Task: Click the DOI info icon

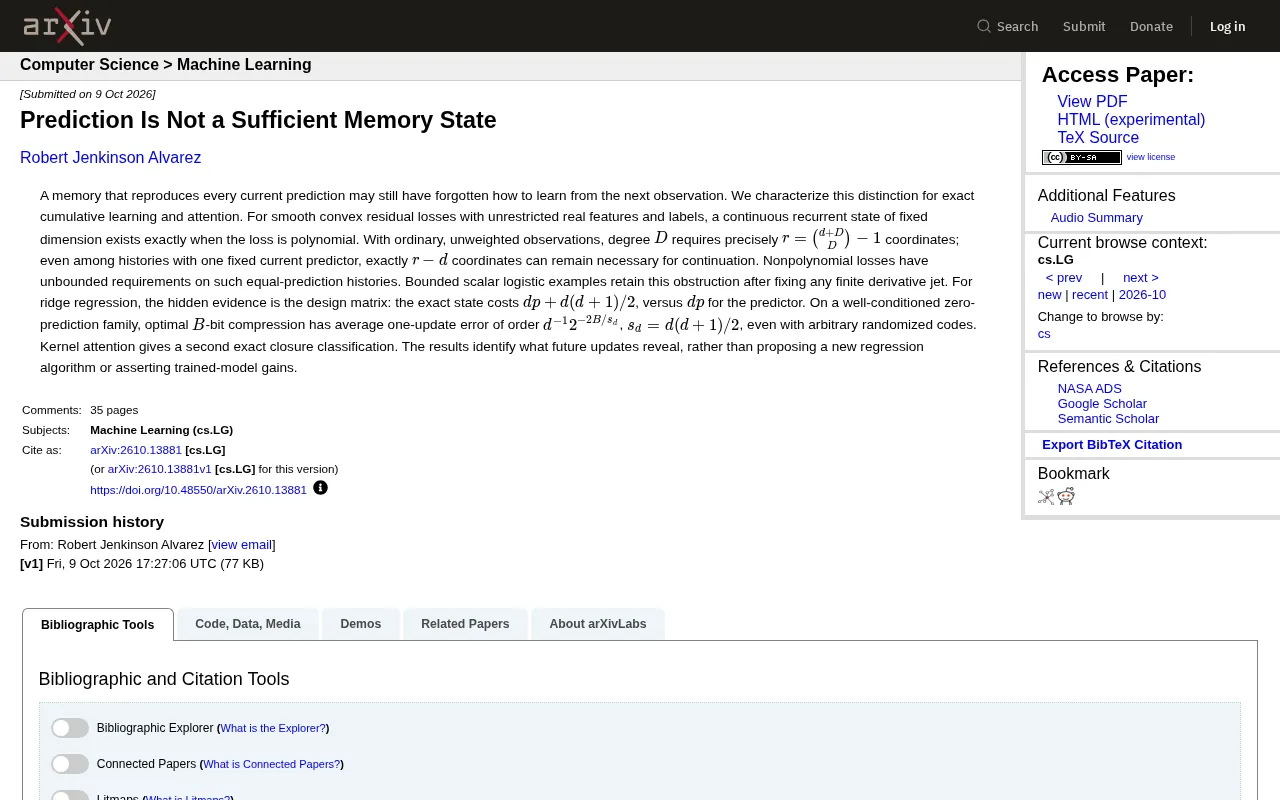Action: point(320,488)
